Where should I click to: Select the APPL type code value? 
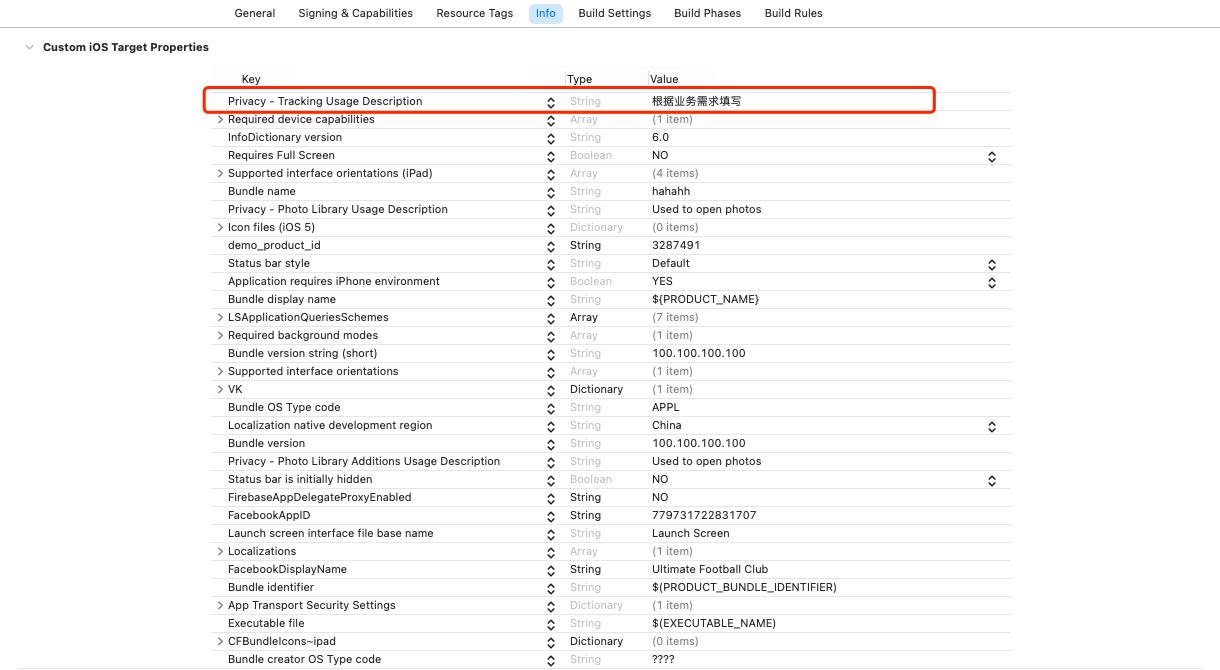[666, 407]
